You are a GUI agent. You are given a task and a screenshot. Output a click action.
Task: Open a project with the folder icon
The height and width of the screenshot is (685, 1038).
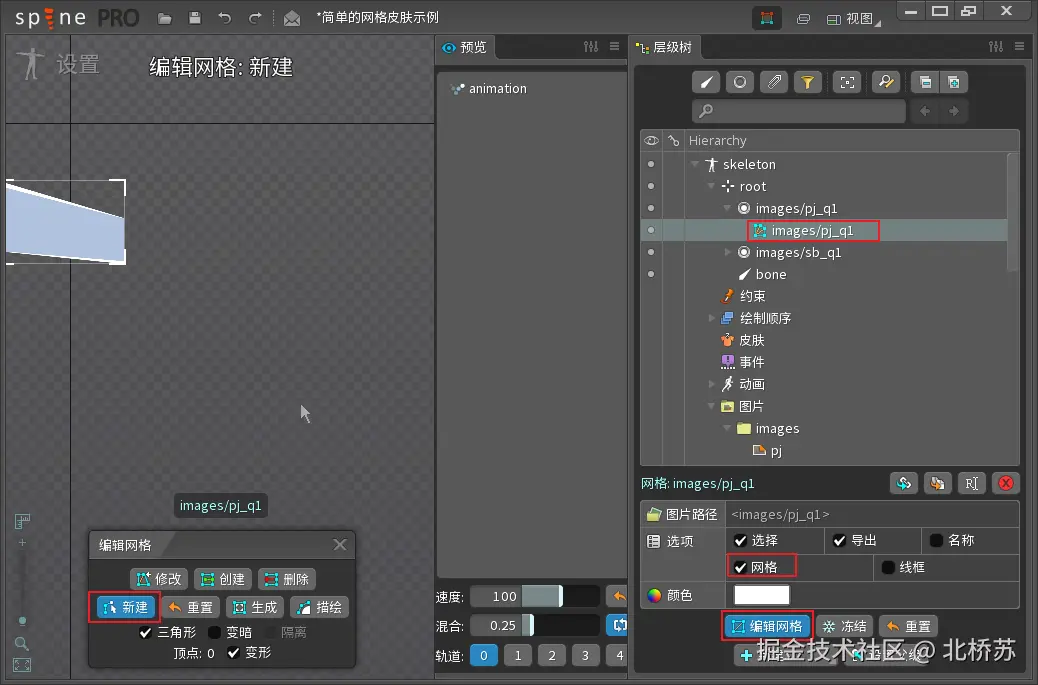(x=165, y=19)
